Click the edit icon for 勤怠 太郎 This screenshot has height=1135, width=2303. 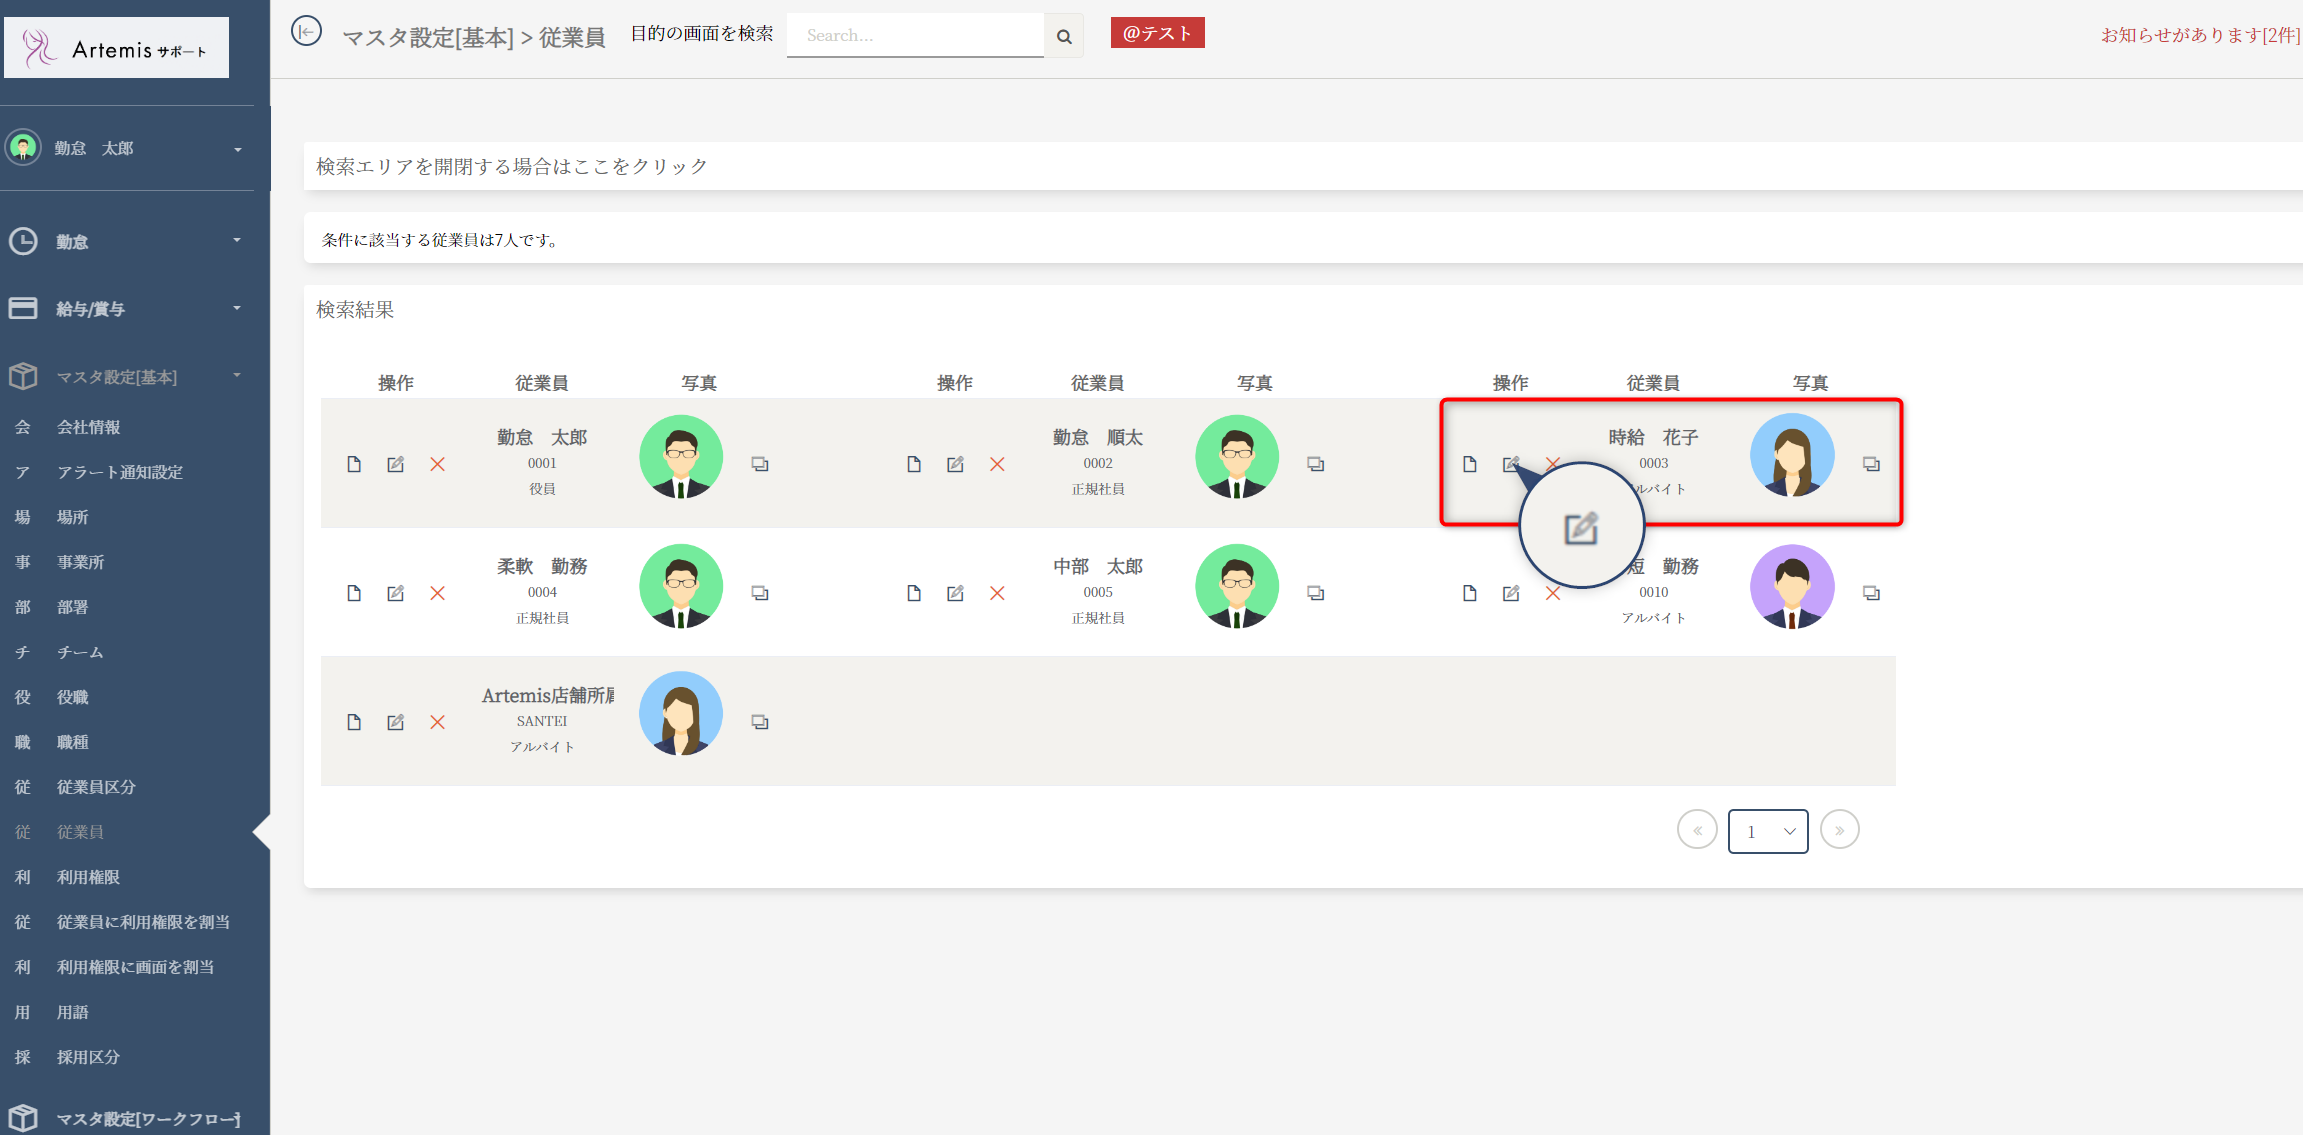396,464
